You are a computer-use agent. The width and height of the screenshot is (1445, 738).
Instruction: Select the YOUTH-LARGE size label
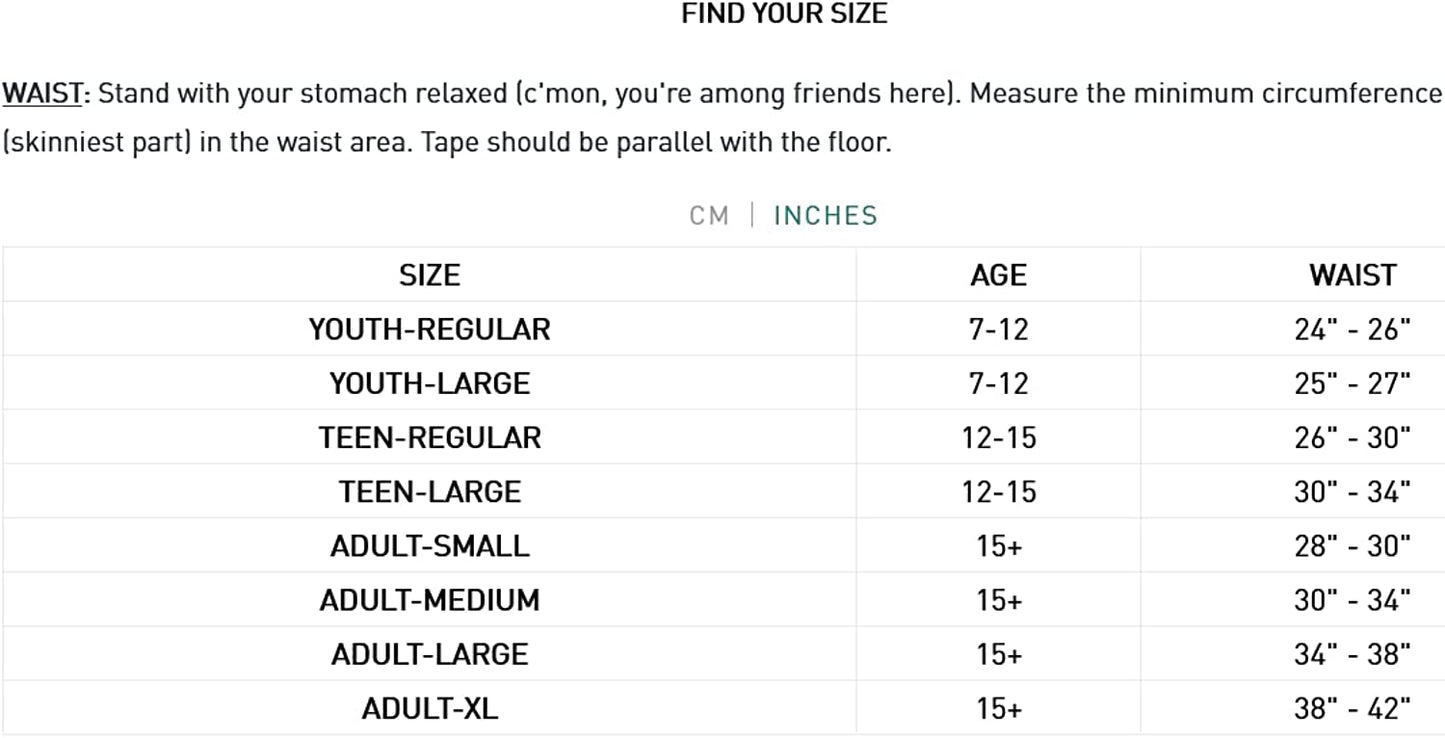[x=429, y=383]
